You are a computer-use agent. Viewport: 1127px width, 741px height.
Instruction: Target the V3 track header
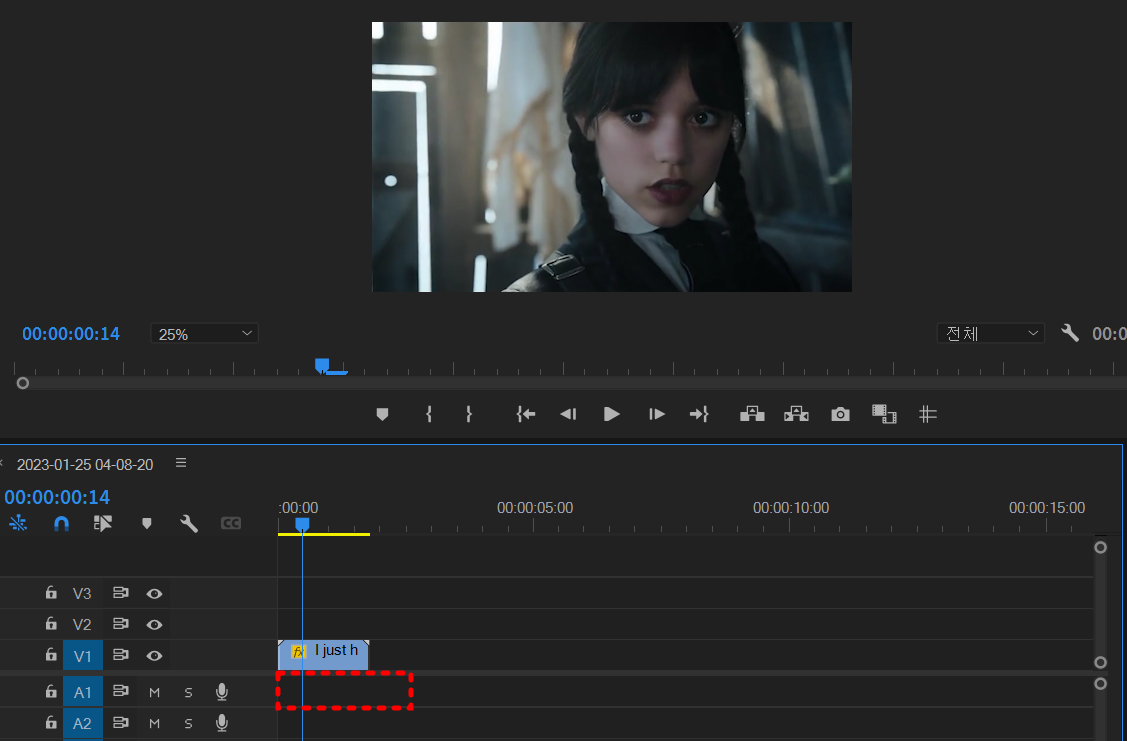[82, 593]
